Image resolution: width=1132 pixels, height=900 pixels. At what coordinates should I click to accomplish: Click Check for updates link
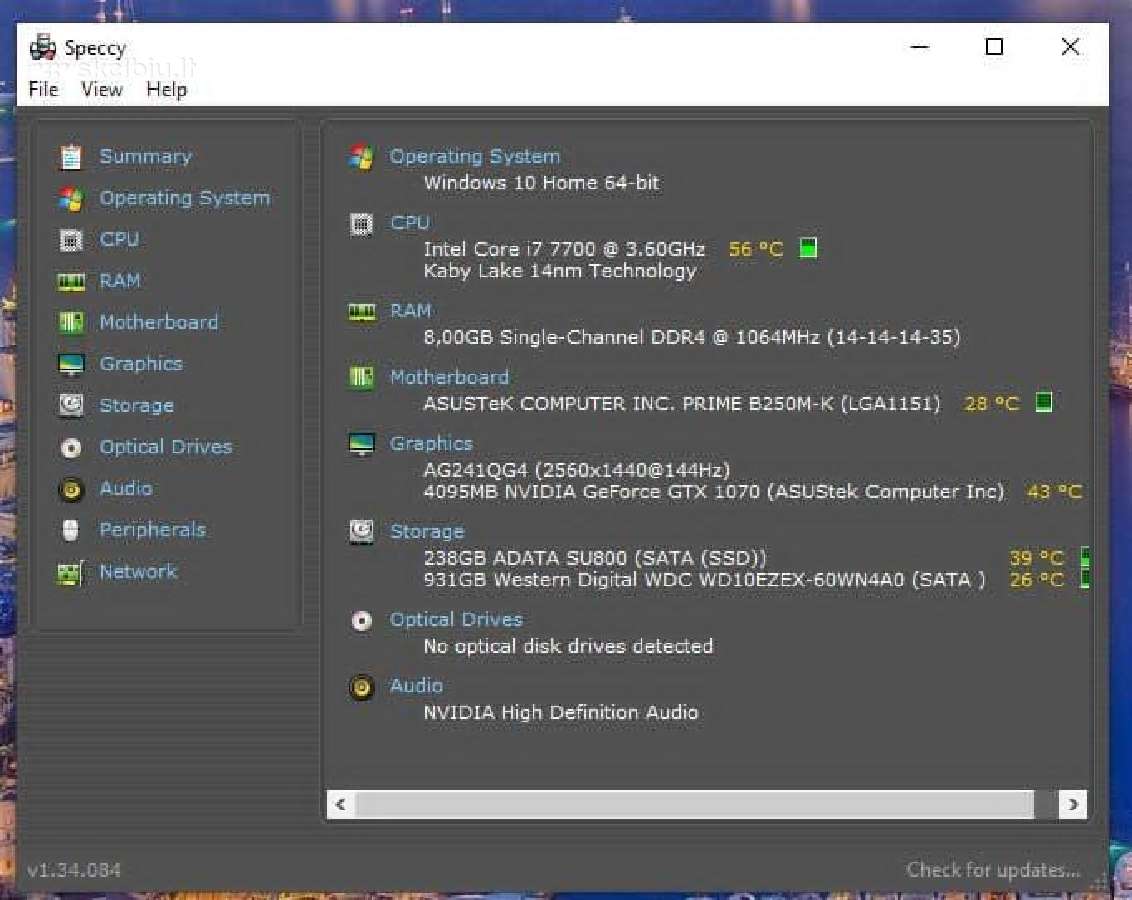click(x=993, y=870)
